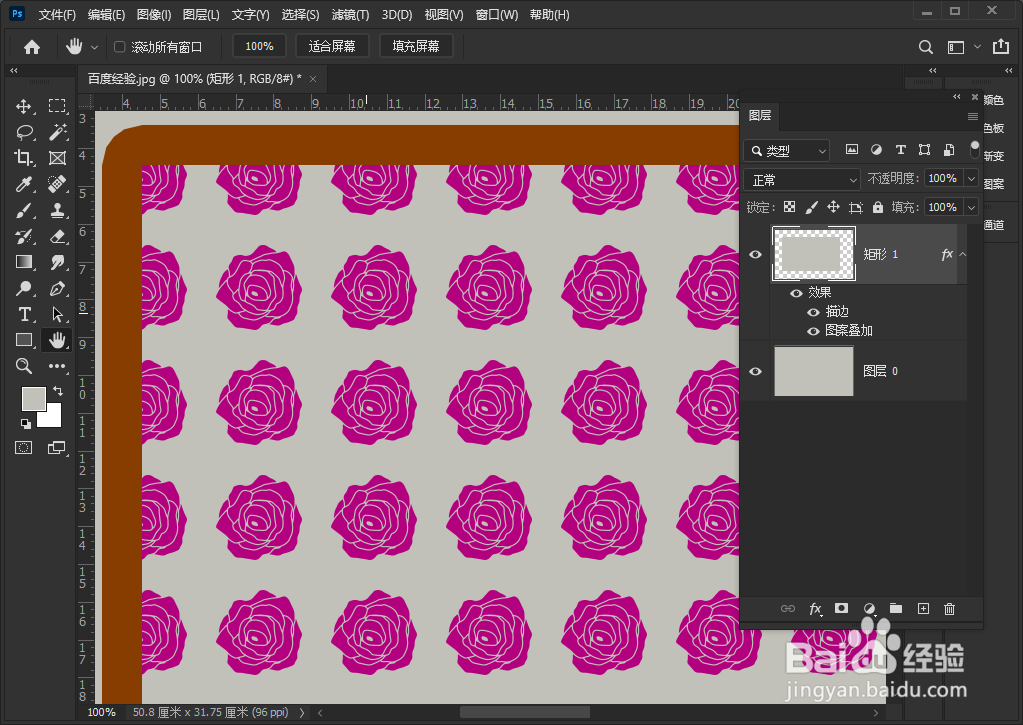Select the Brush tool

(x=24, y=210)
